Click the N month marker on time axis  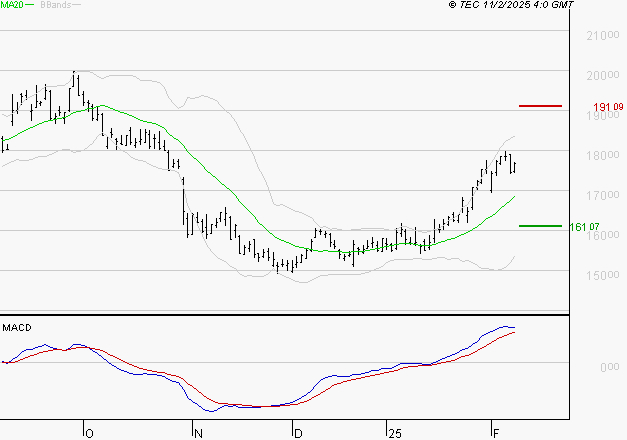click(198, 434)
